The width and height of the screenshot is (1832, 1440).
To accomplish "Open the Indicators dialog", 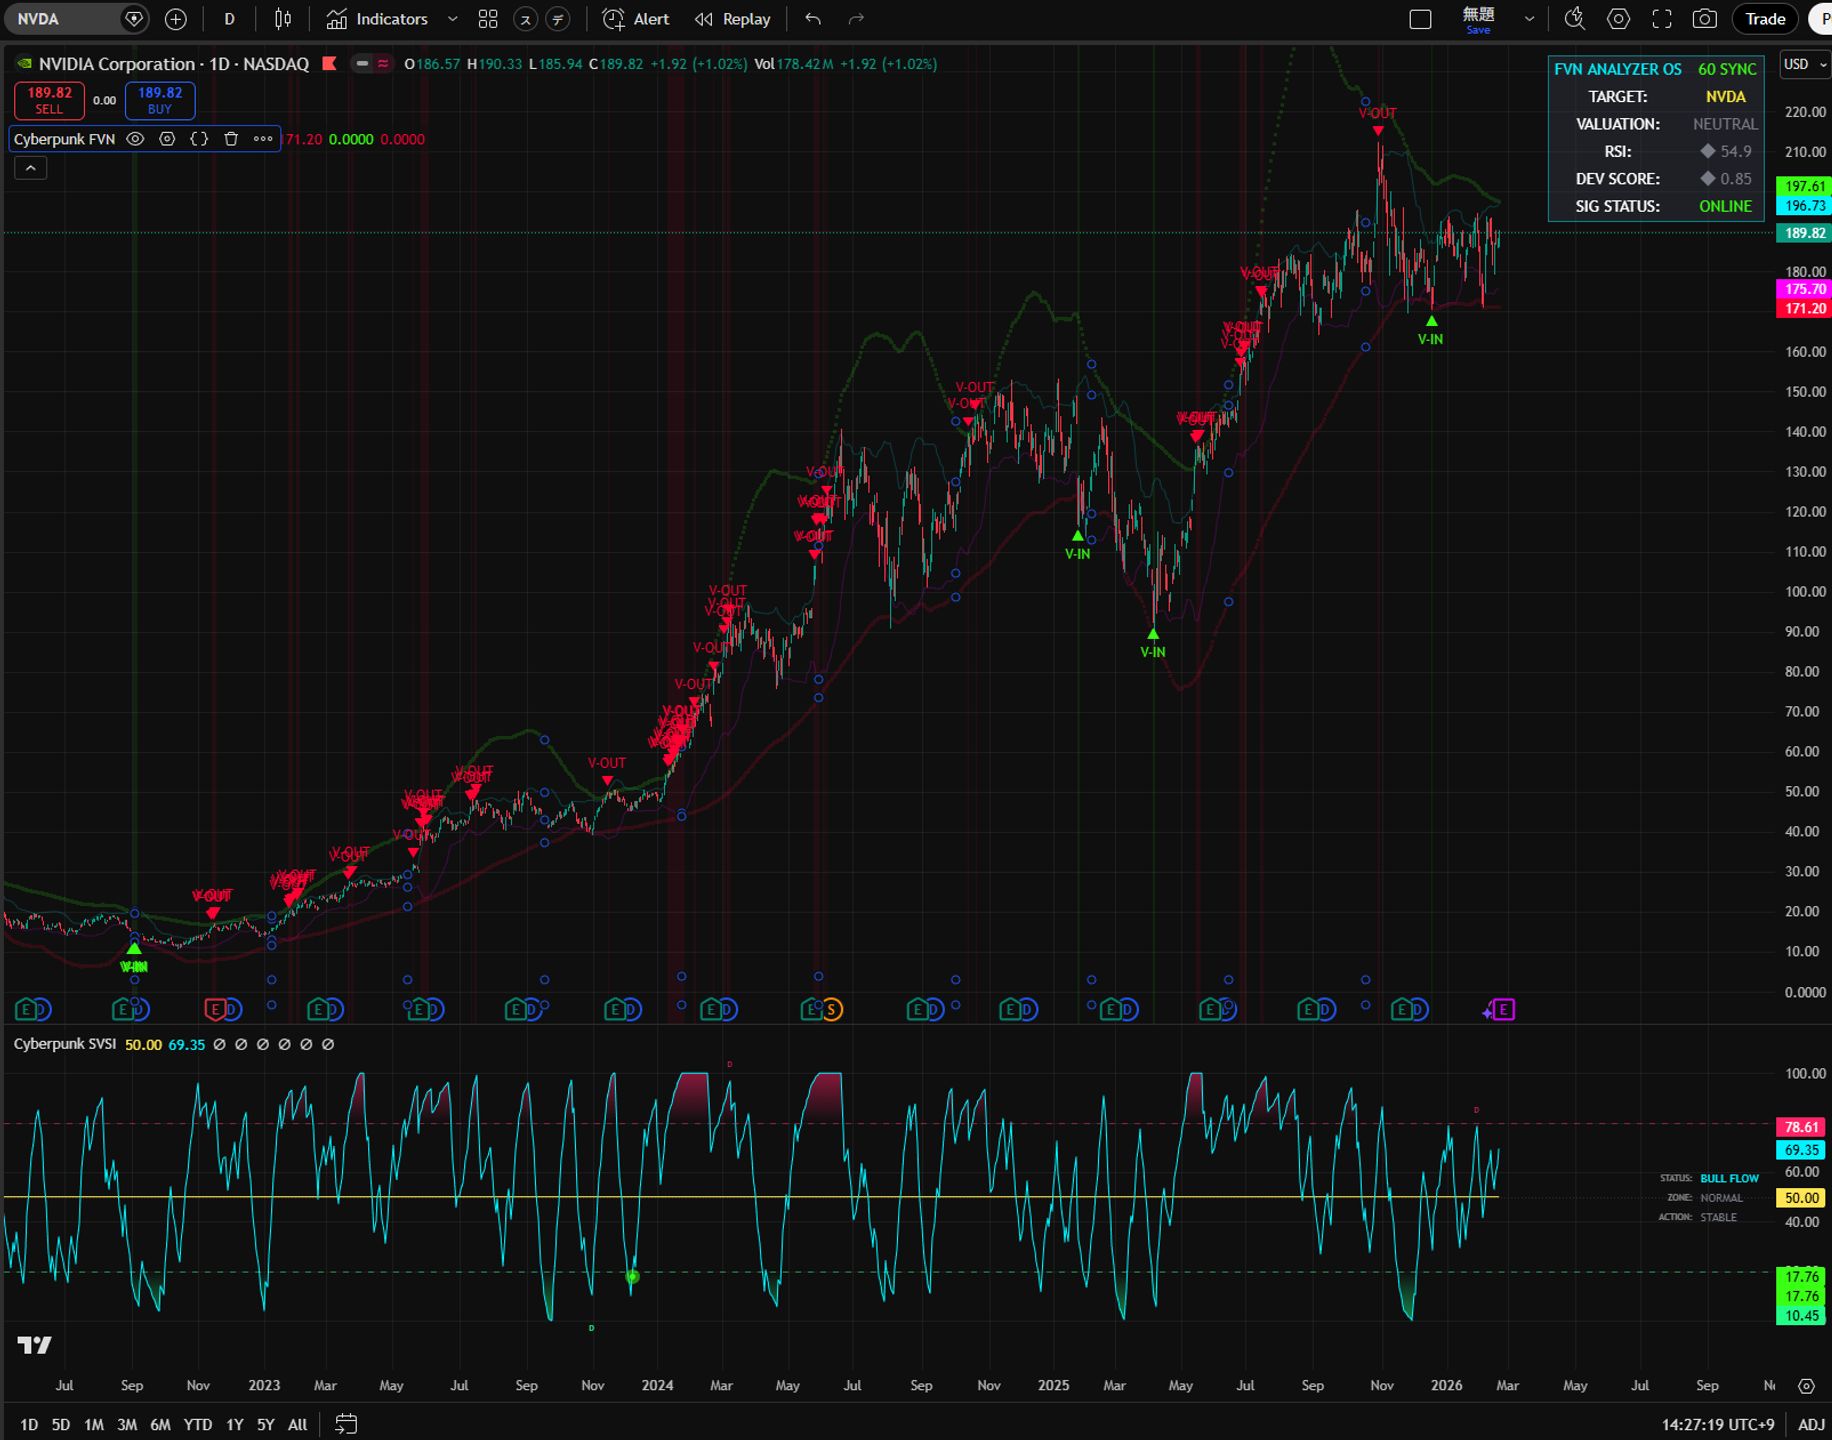I will pos(378,19).
